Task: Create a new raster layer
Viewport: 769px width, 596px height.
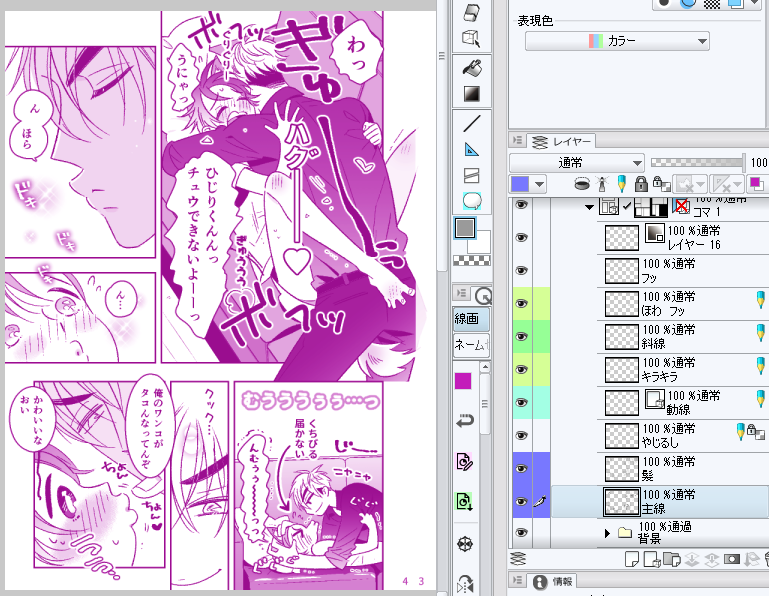Action: click(631, 559)
